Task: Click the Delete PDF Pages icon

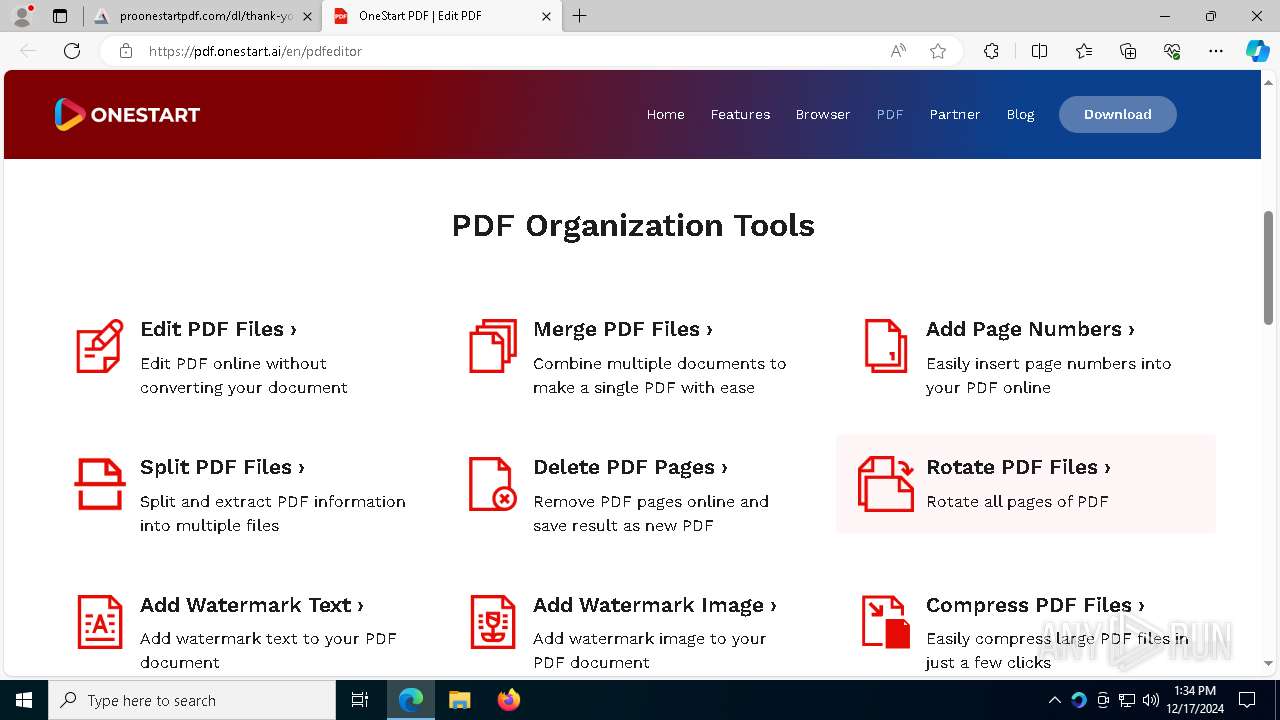Action: click(x=493, y=484)
